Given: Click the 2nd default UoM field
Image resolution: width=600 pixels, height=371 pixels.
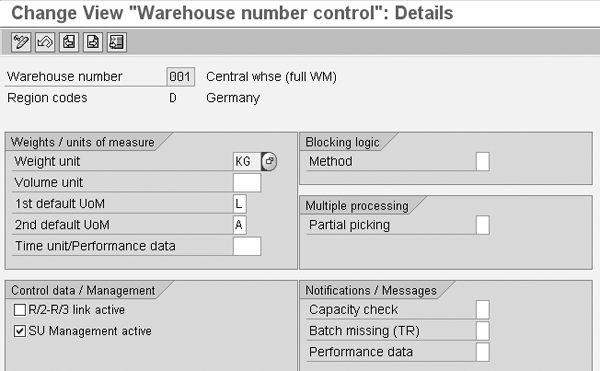Looking at the screenshot, I should (240, 225).
